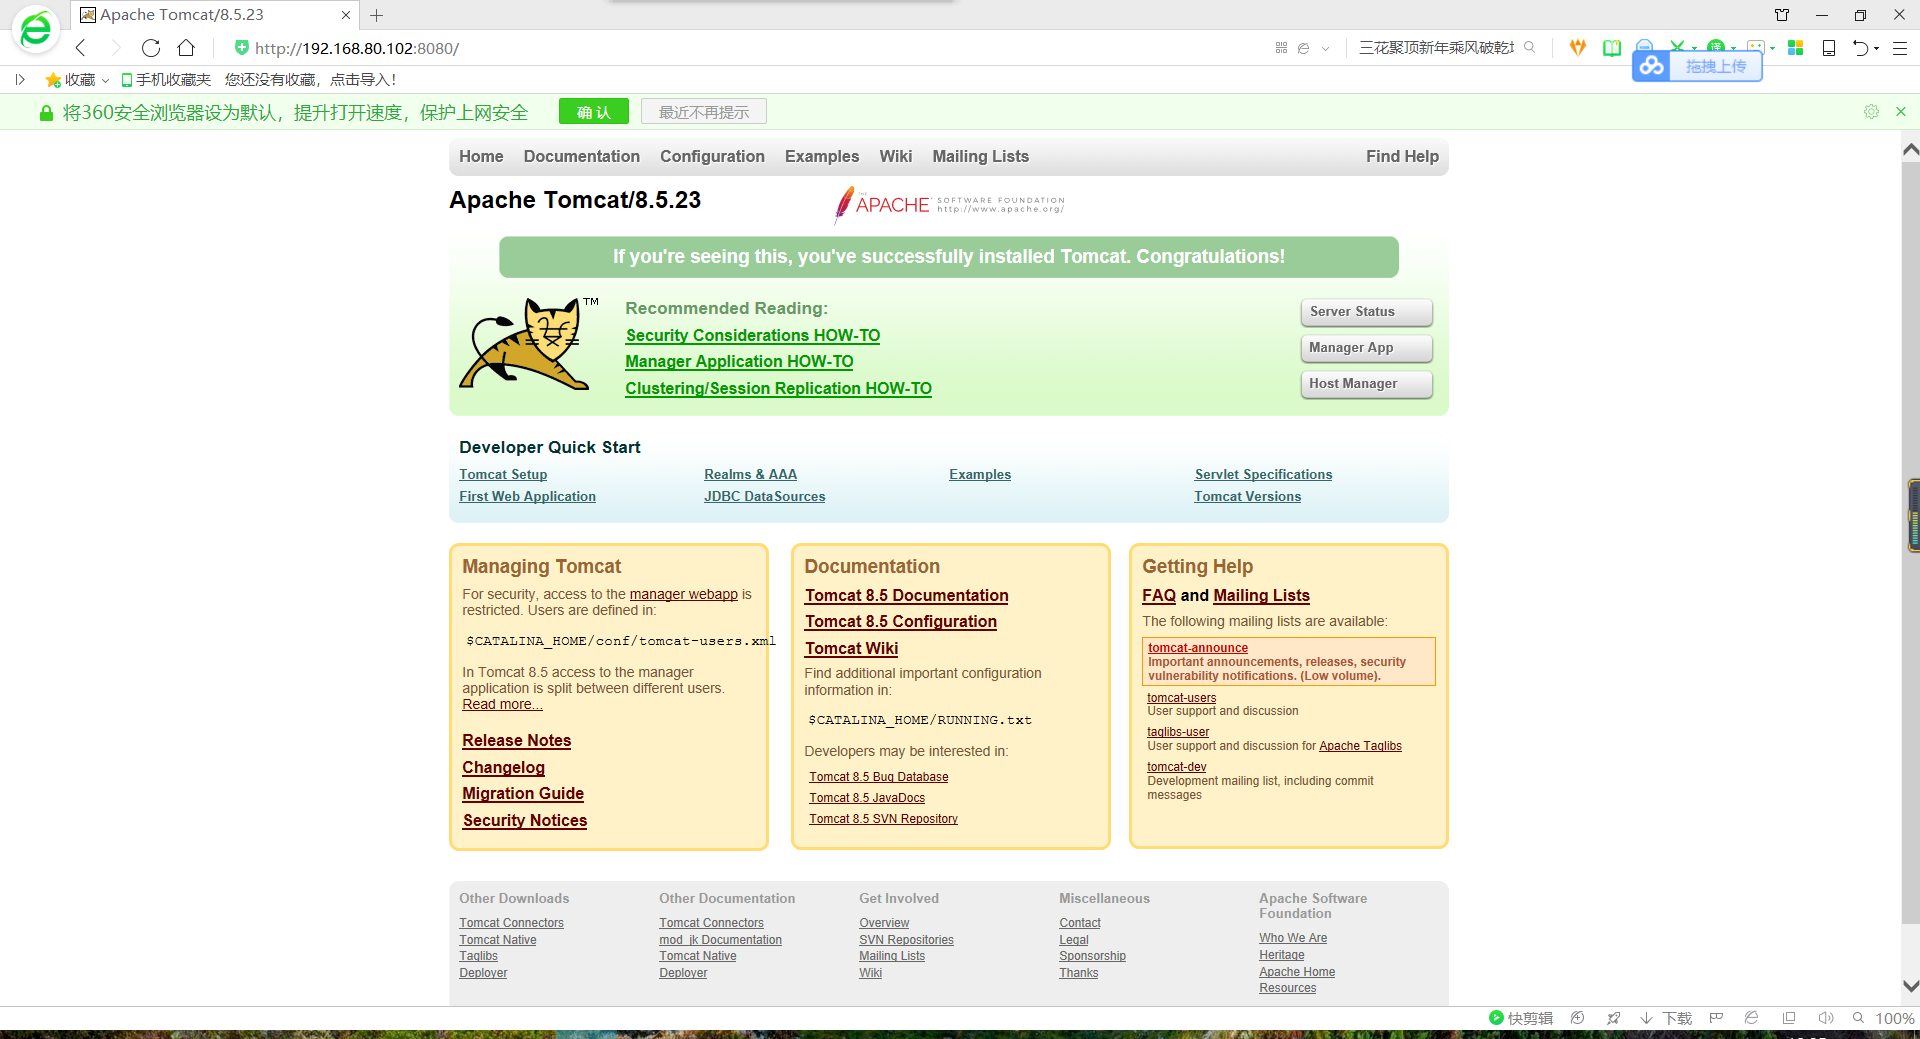Image resolution: width=1920 pixels, height=1039 pixels.
Task: Open Manager Application HOW-TO link
Action: 739,361
